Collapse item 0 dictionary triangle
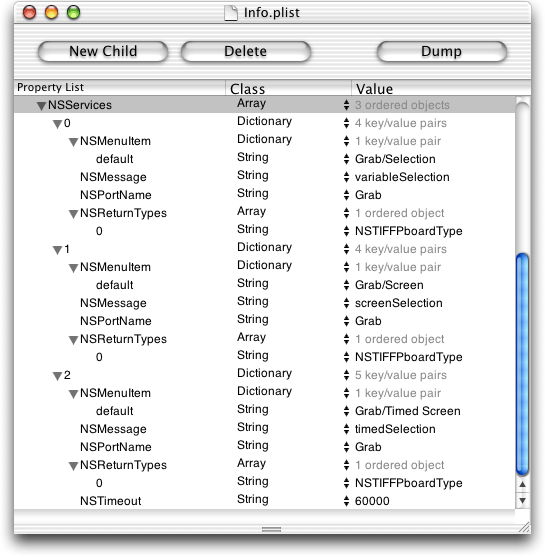Viewport: 545px width, 557px height. pyautogui.click(x=57, y=124)
